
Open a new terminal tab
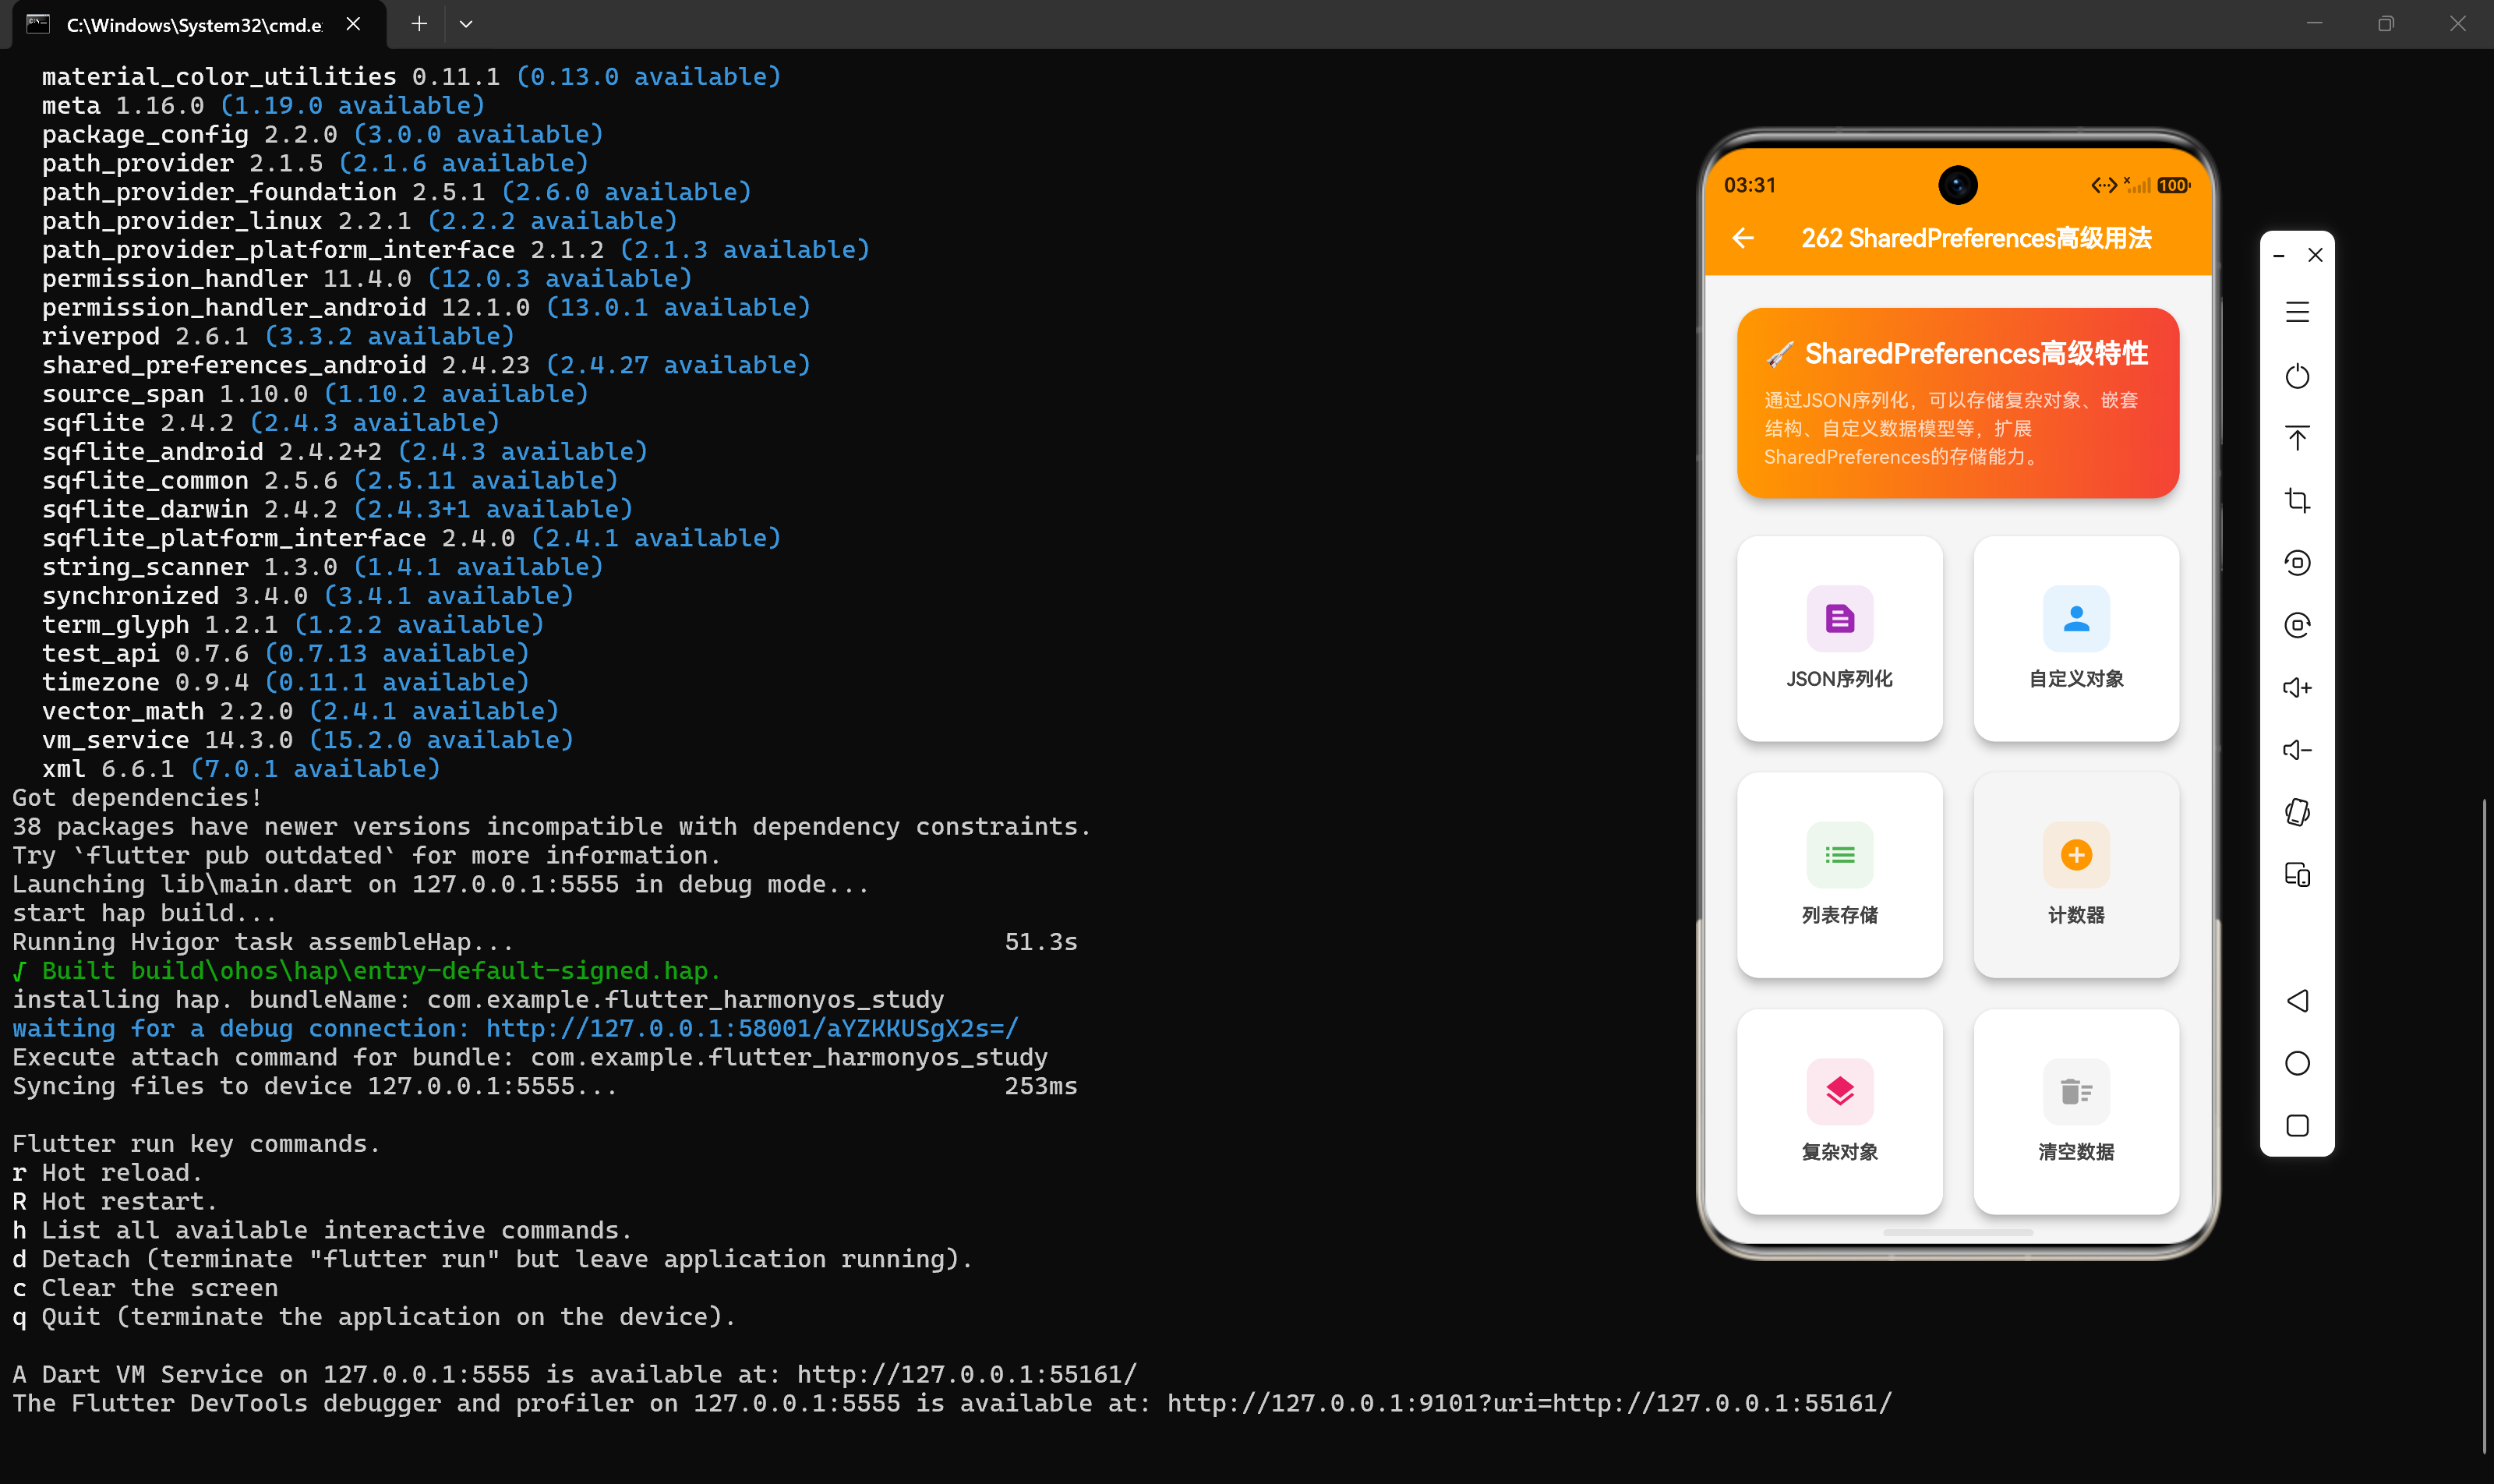pyautogui.click(x=419, y=24)
